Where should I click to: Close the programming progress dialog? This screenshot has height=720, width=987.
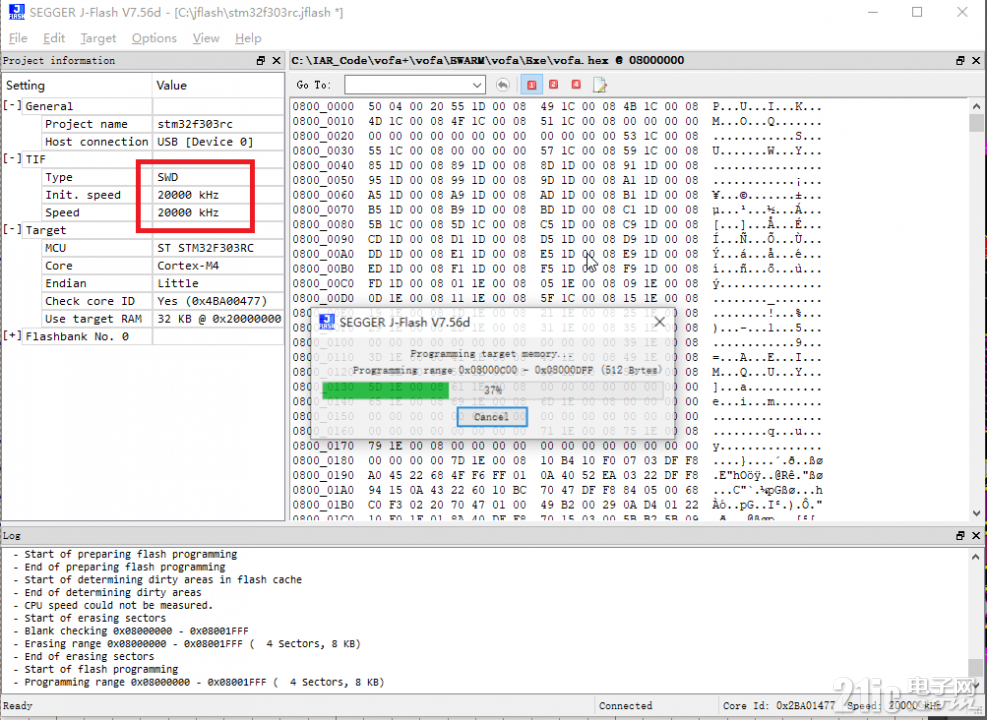pos(659,322)
